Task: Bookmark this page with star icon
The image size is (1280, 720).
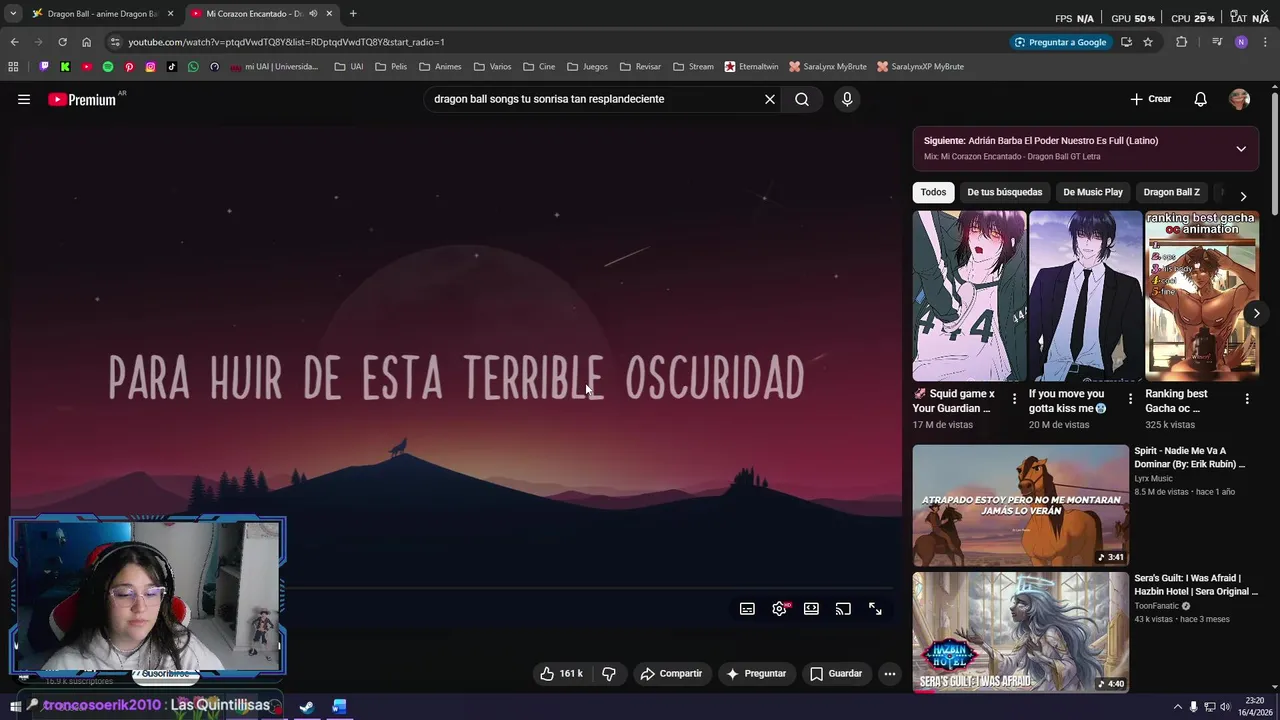Action: (1148, 42)
